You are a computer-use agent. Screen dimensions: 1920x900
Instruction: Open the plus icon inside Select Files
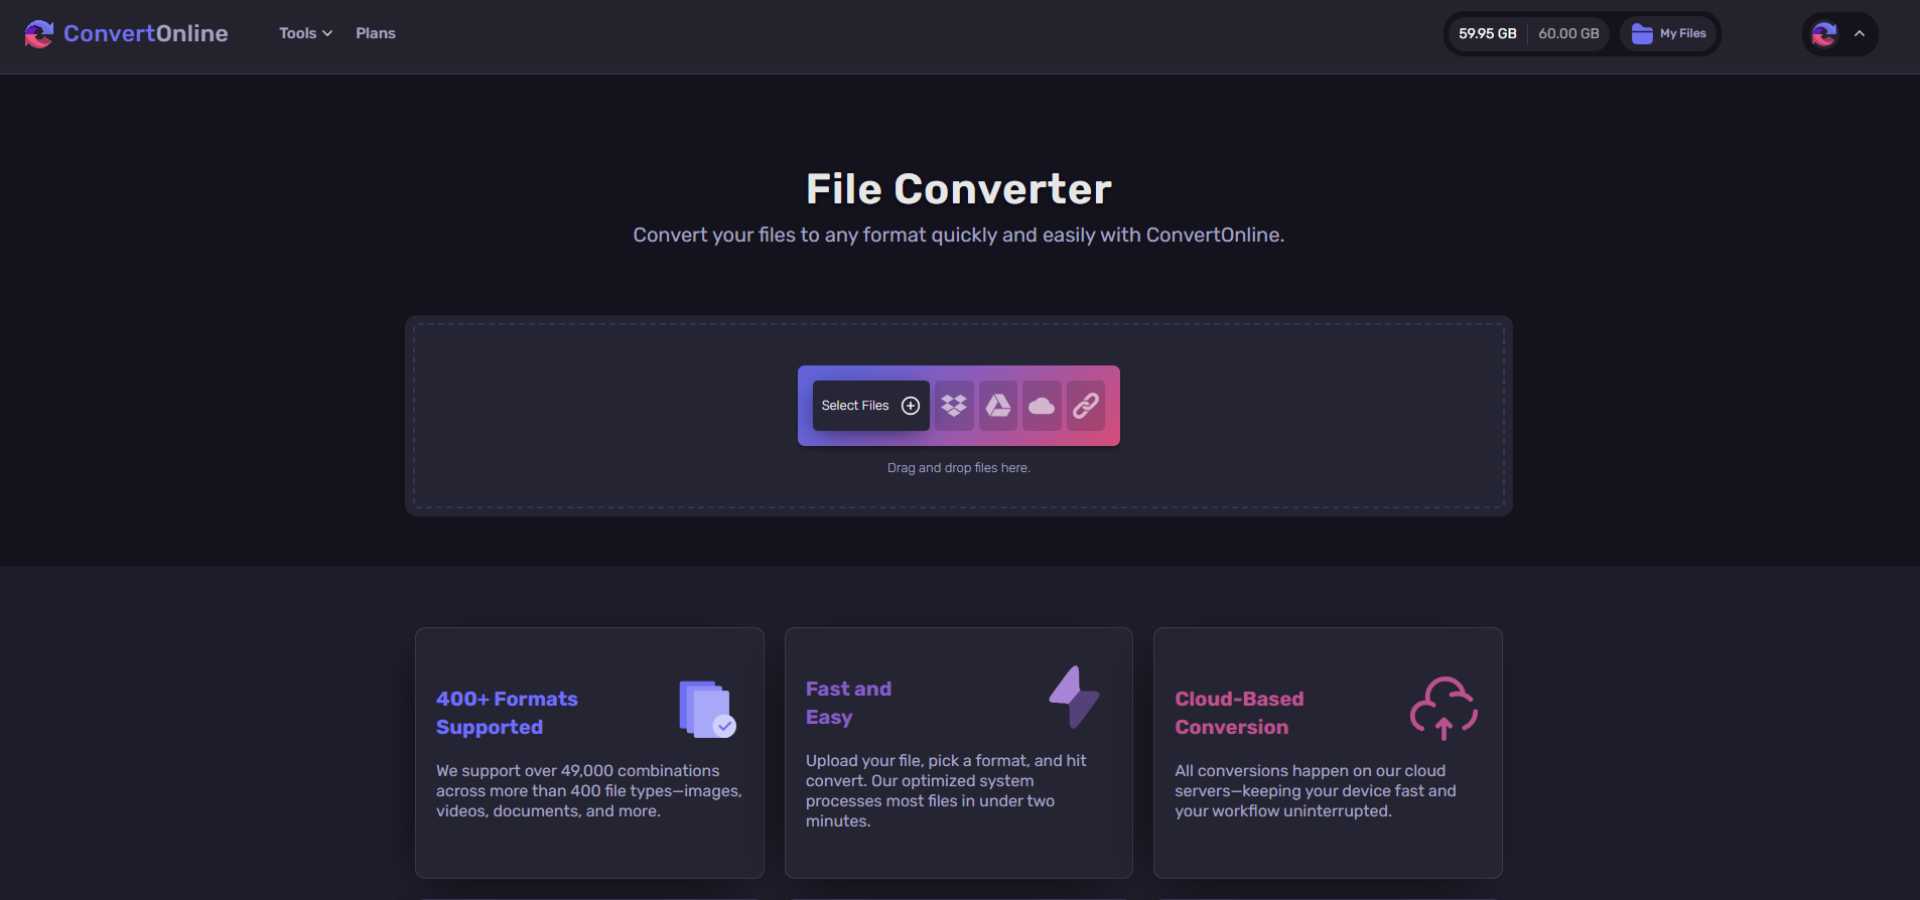coord(910,405)
